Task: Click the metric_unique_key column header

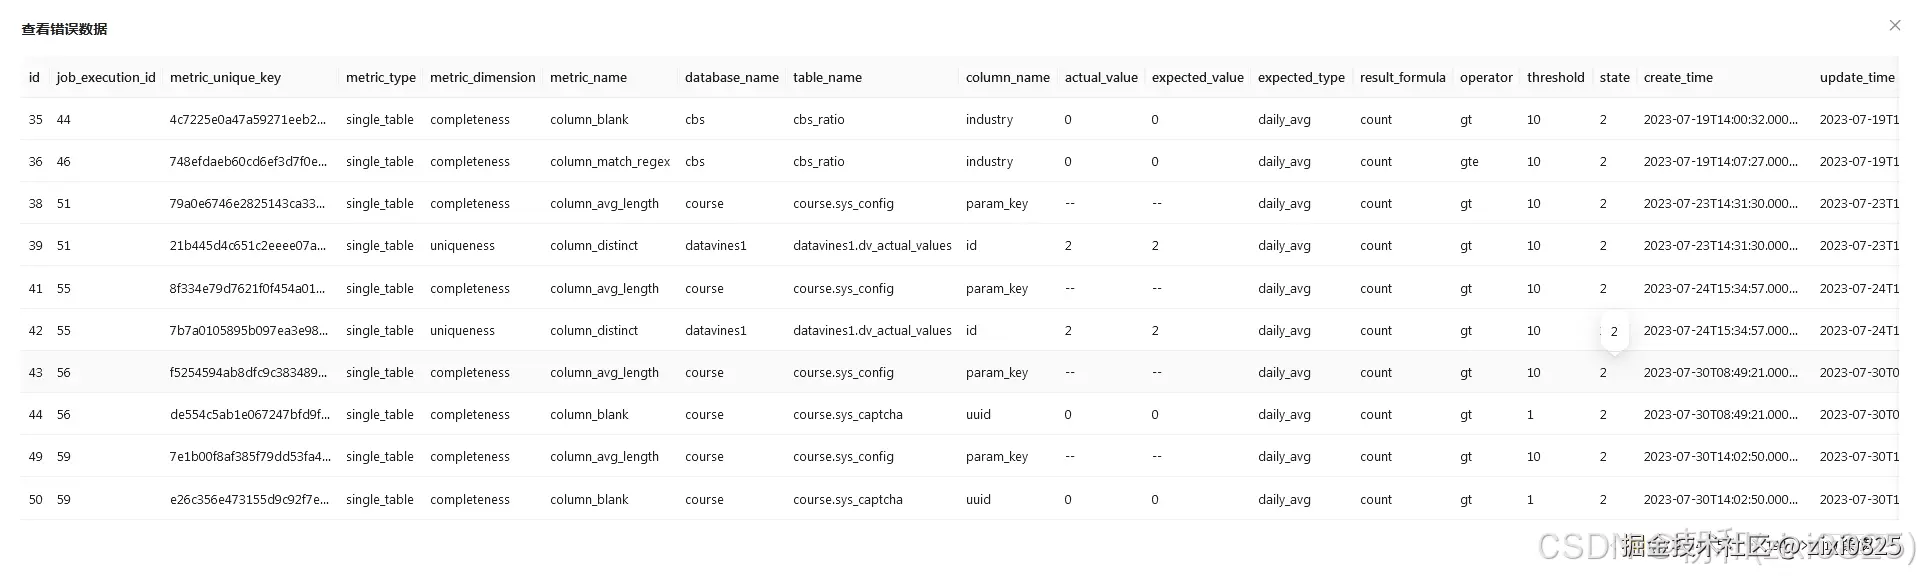Action: 225,77
